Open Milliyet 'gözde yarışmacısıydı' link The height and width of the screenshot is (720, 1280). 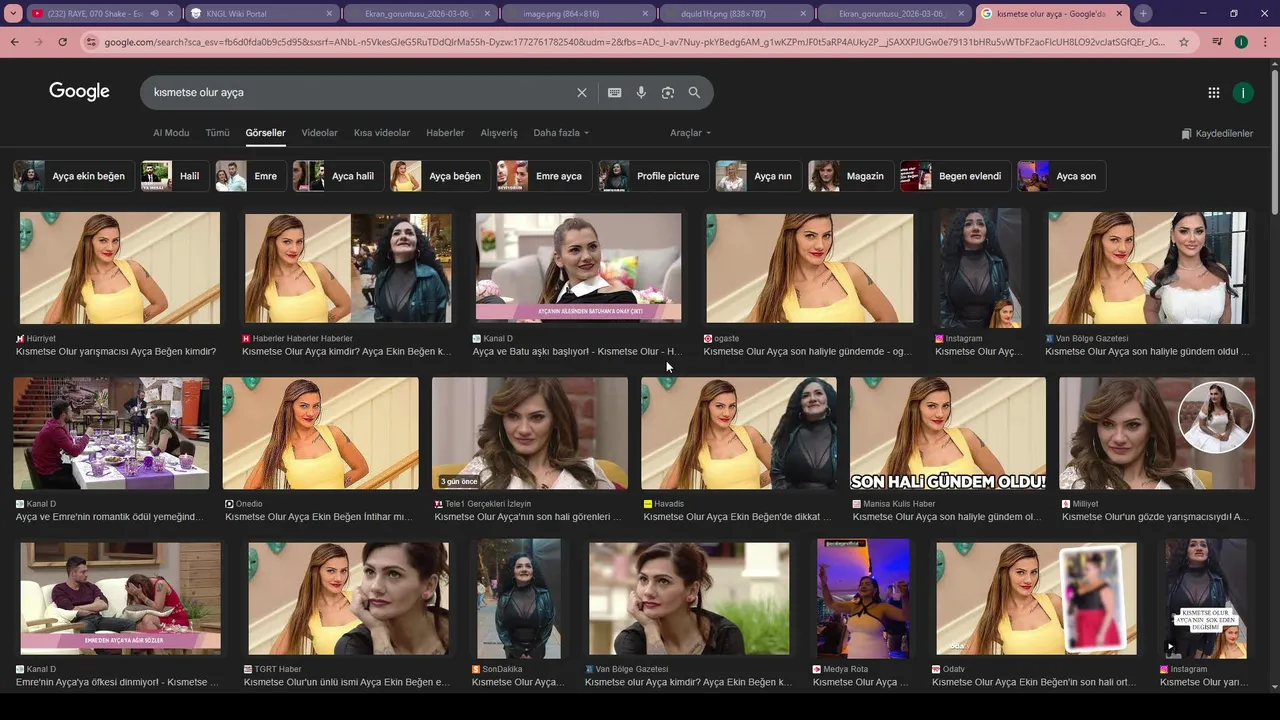pos(1155,517)
